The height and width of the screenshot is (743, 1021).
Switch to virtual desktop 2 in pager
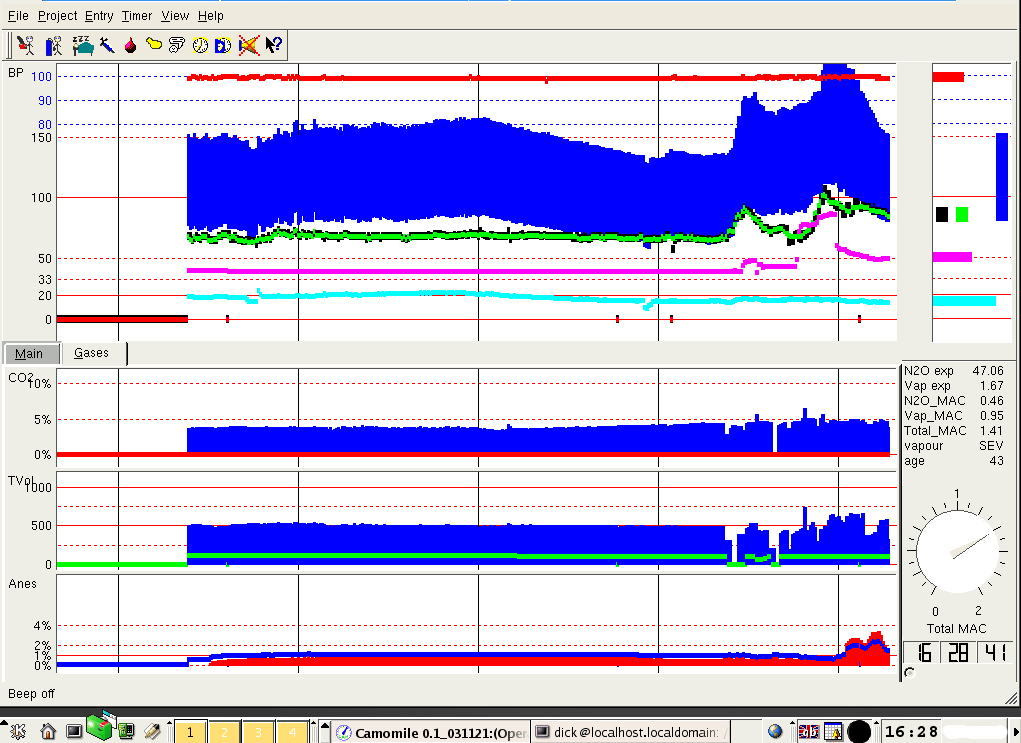point(224,732)
